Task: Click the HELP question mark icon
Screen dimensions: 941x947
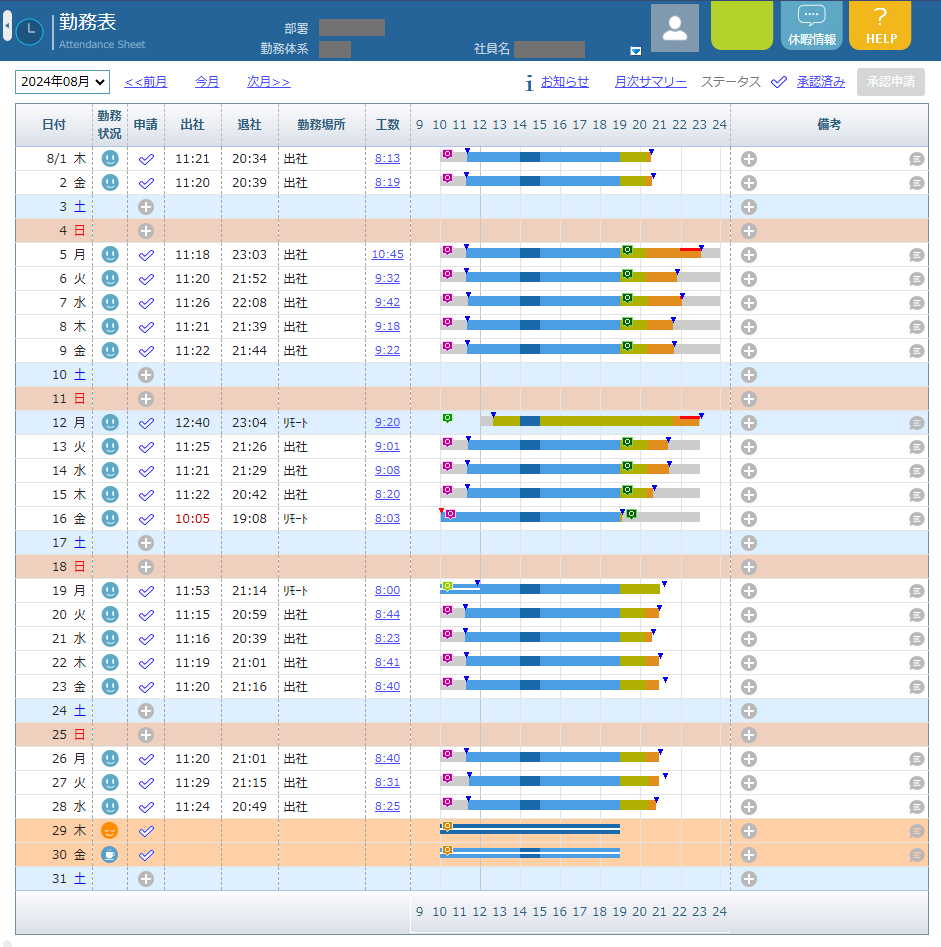Action: [x=880, y=18]
